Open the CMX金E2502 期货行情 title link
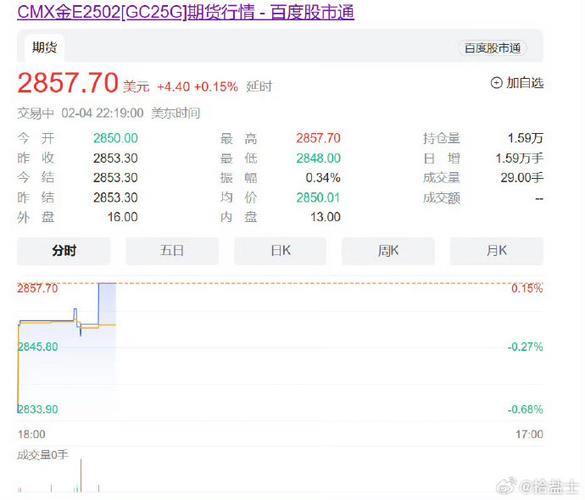 tap(185, 12)
